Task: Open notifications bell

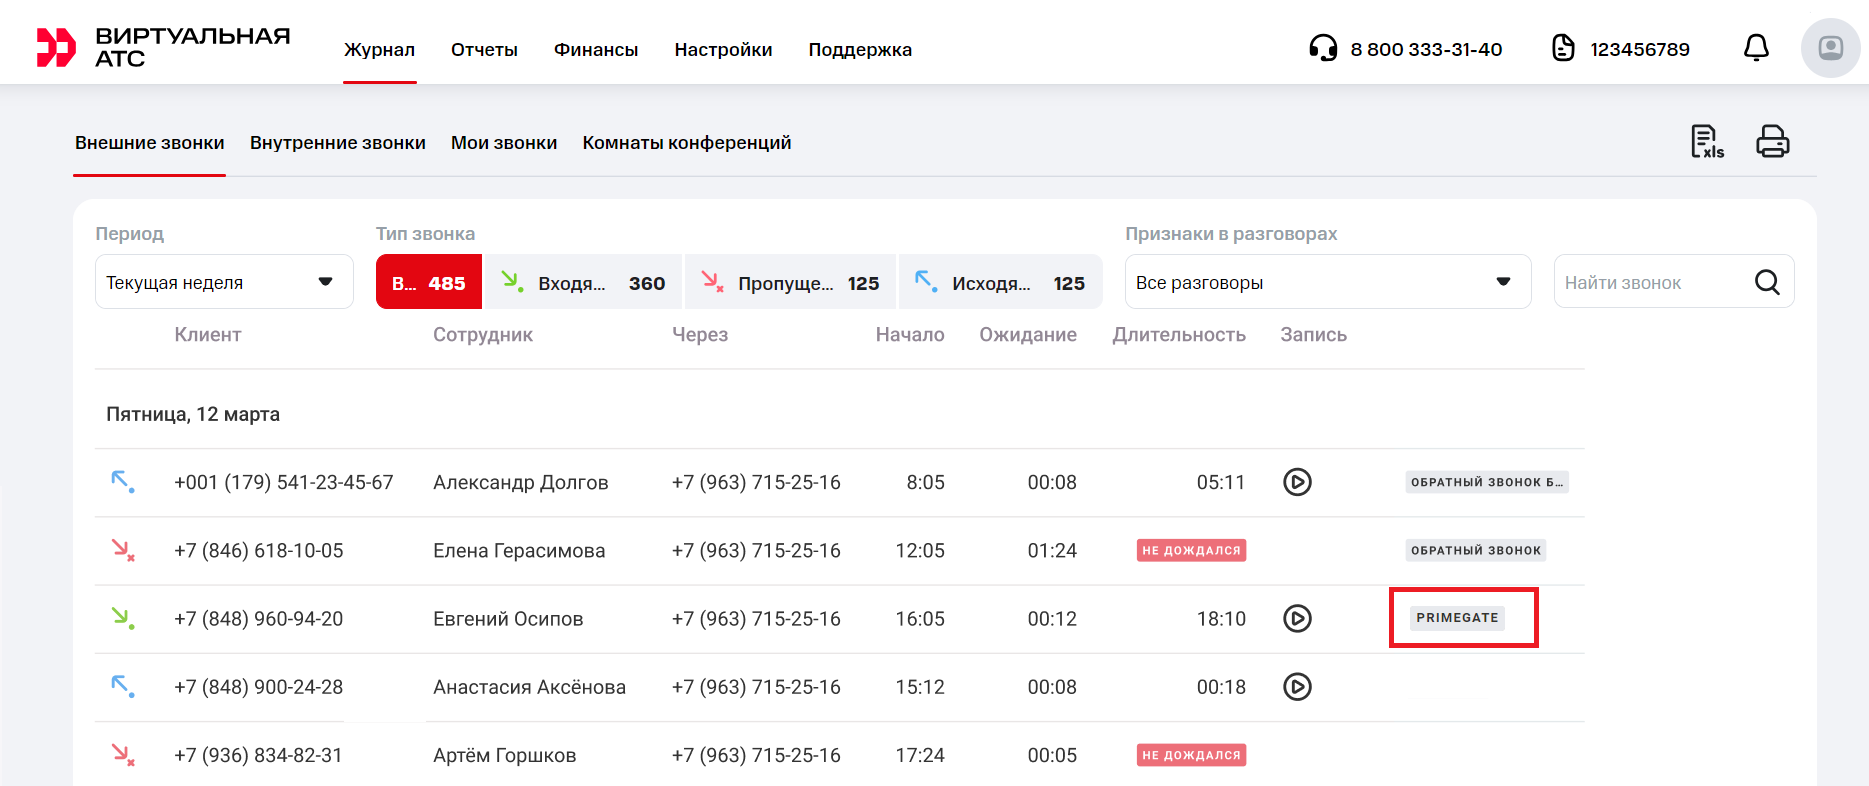Action: [1755, 48]
